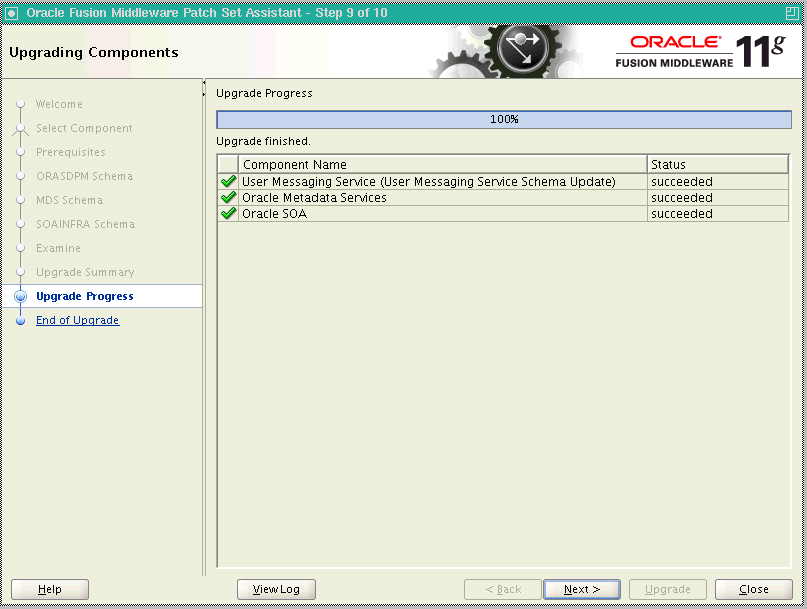This screenshot has height=609, width=807.
Task: Click succeeded status for User Messaging Service
Action: 681,182
